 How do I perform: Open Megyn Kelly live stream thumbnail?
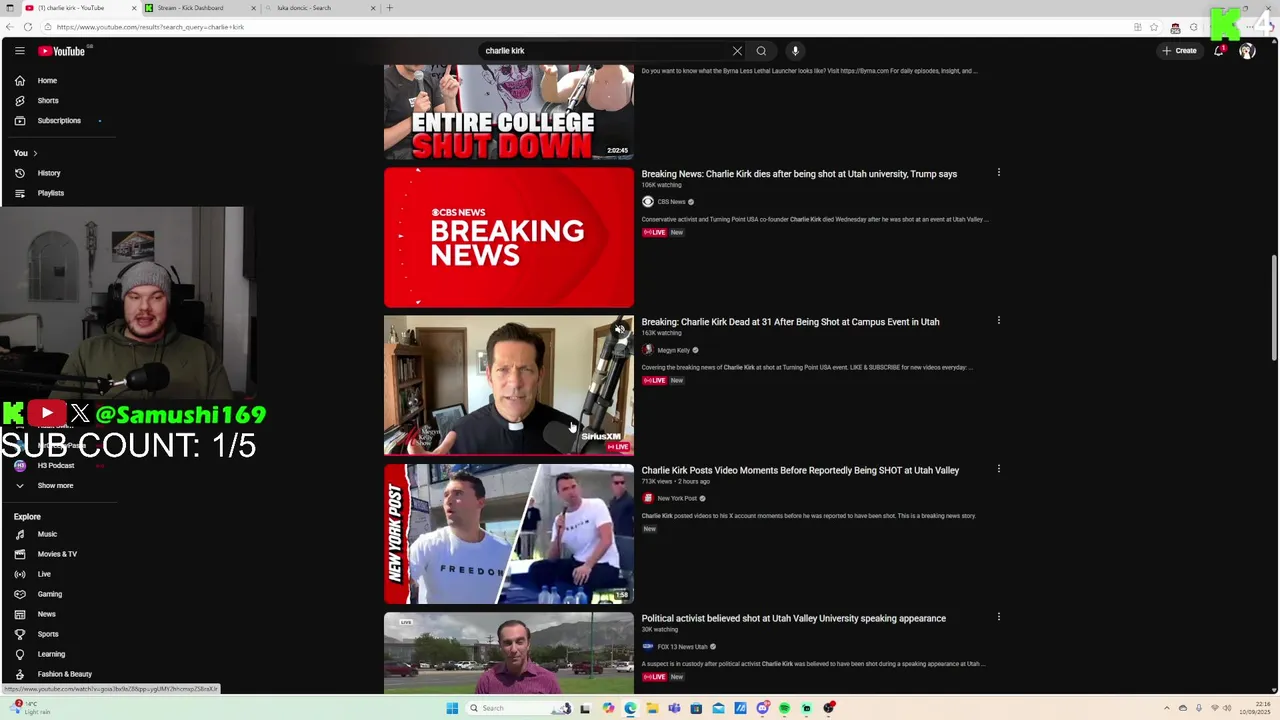[508, 386]
